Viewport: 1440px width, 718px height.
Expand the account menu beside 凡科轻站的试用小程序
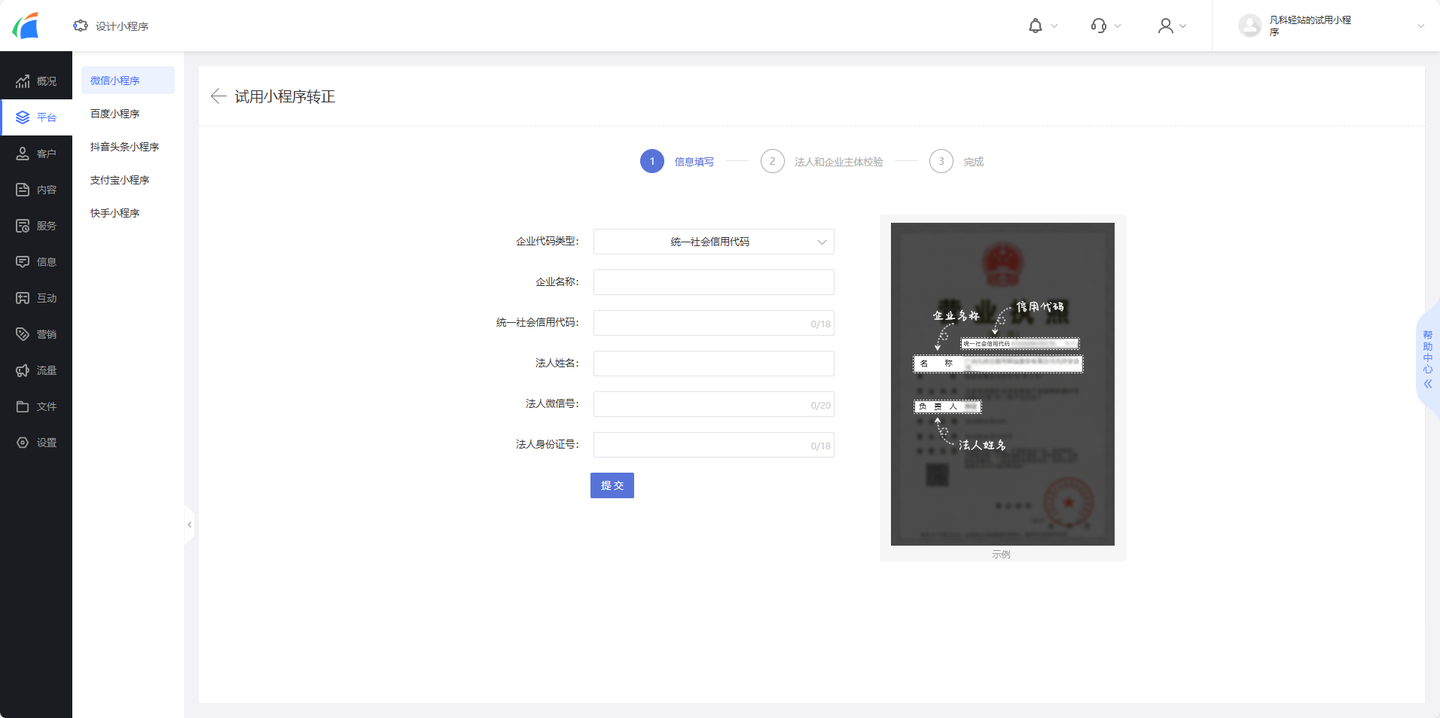click(1420, 25)
